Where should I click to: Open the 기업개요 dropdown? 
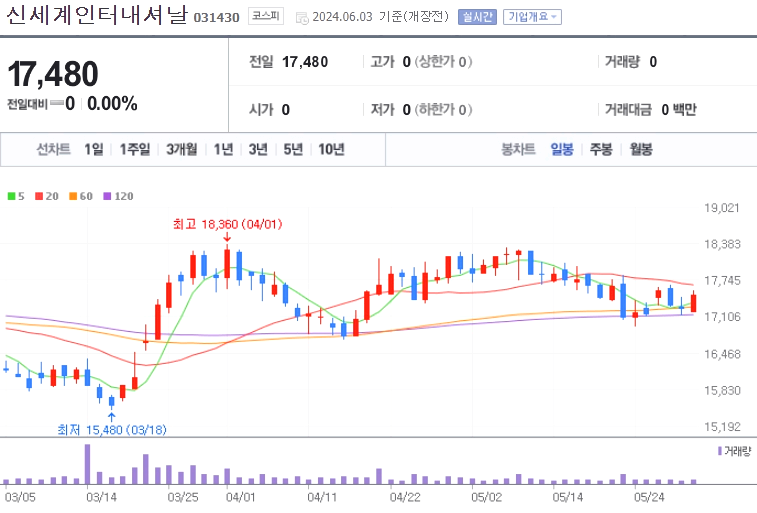532,17
